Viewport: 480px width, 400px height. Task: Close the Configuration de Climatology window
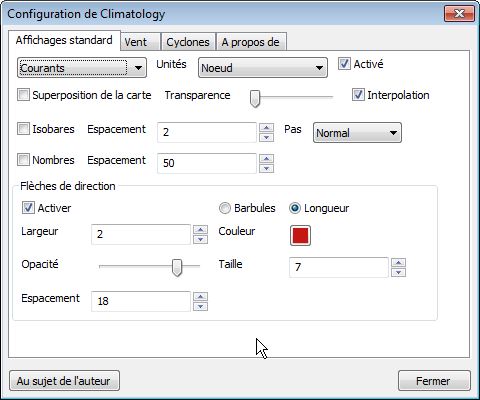tap(459, 14)
